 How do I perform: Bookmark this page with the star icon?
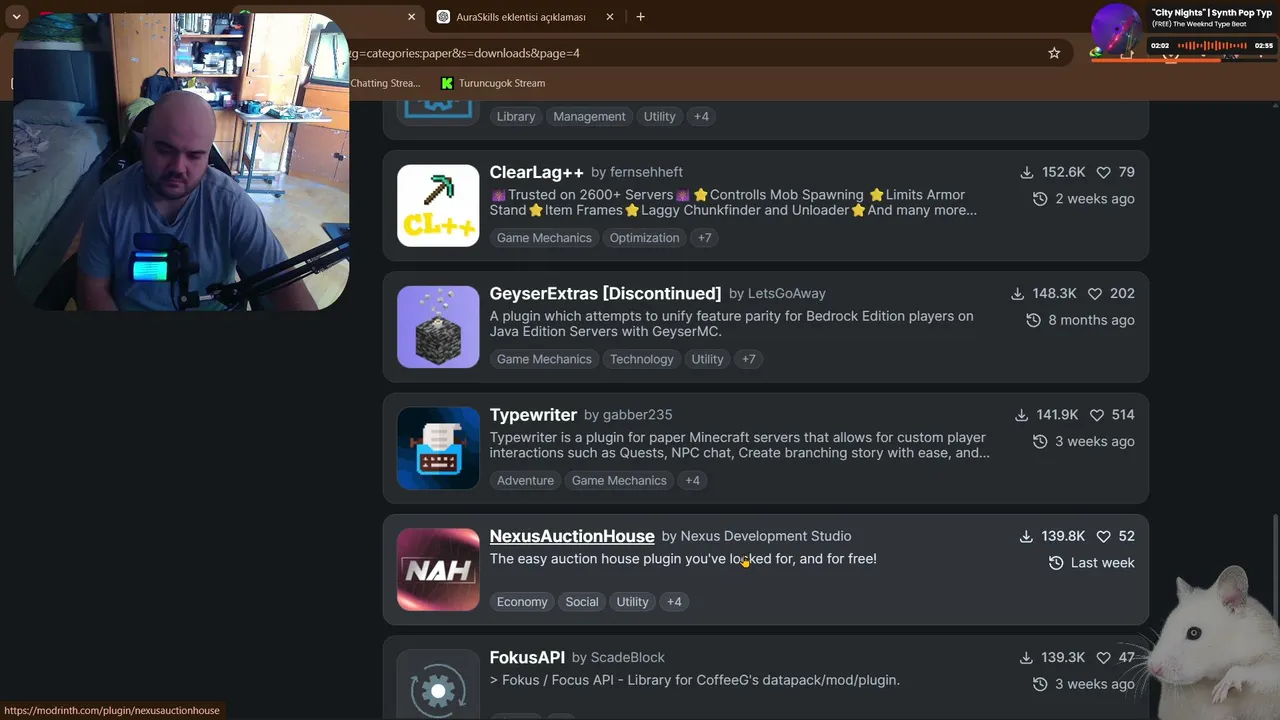click(x=1054, y=53)
